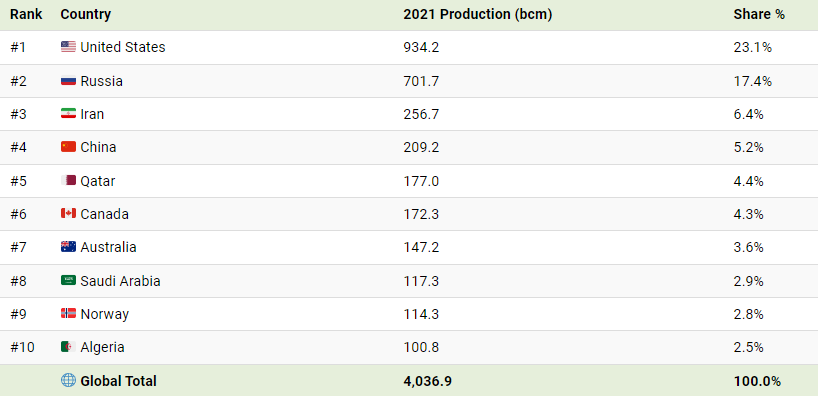Click Russia's 17.4% share cell
Viewport: 818px width, 396px height.
click(752, 81)
